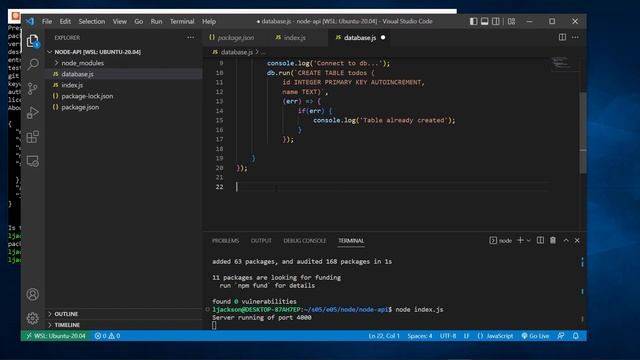The height and width of the screenshot is (360, 640).
Task: Switch to the PROBLEMS panel tab
Action: (x=225, y=241)
